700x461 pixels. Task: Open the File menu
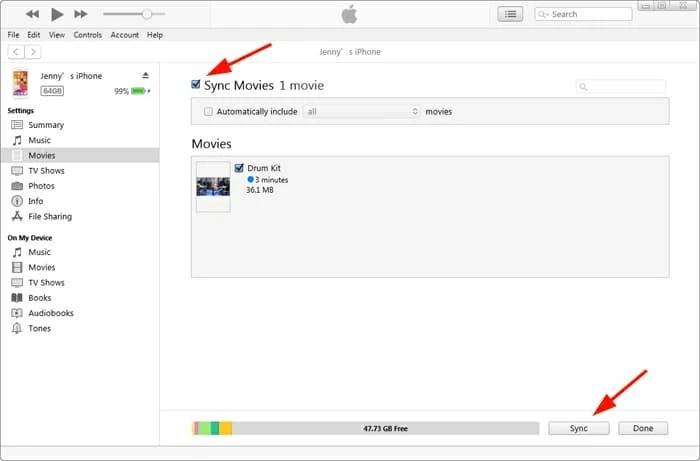pyautogui.click(x=13, y=35)
